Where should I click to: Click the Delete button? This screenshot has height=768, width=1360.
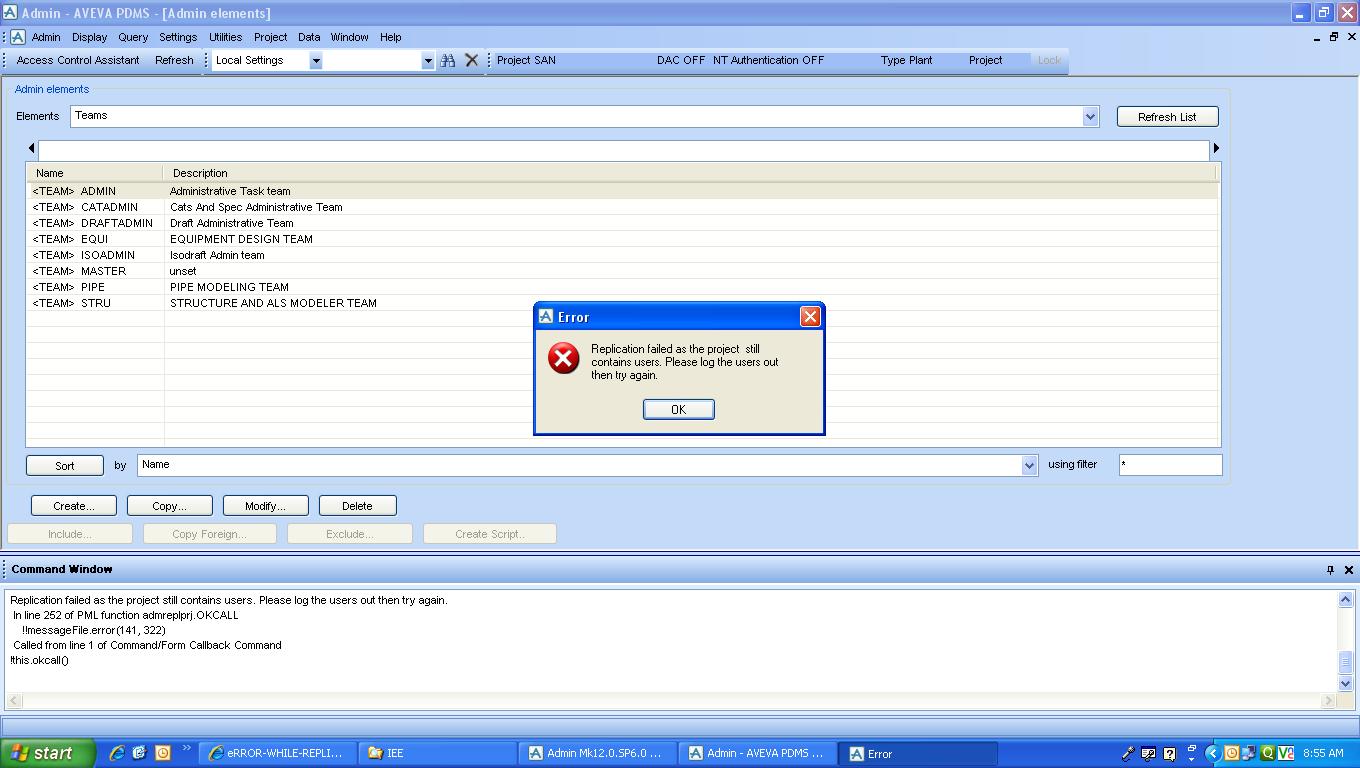(358, 506)
